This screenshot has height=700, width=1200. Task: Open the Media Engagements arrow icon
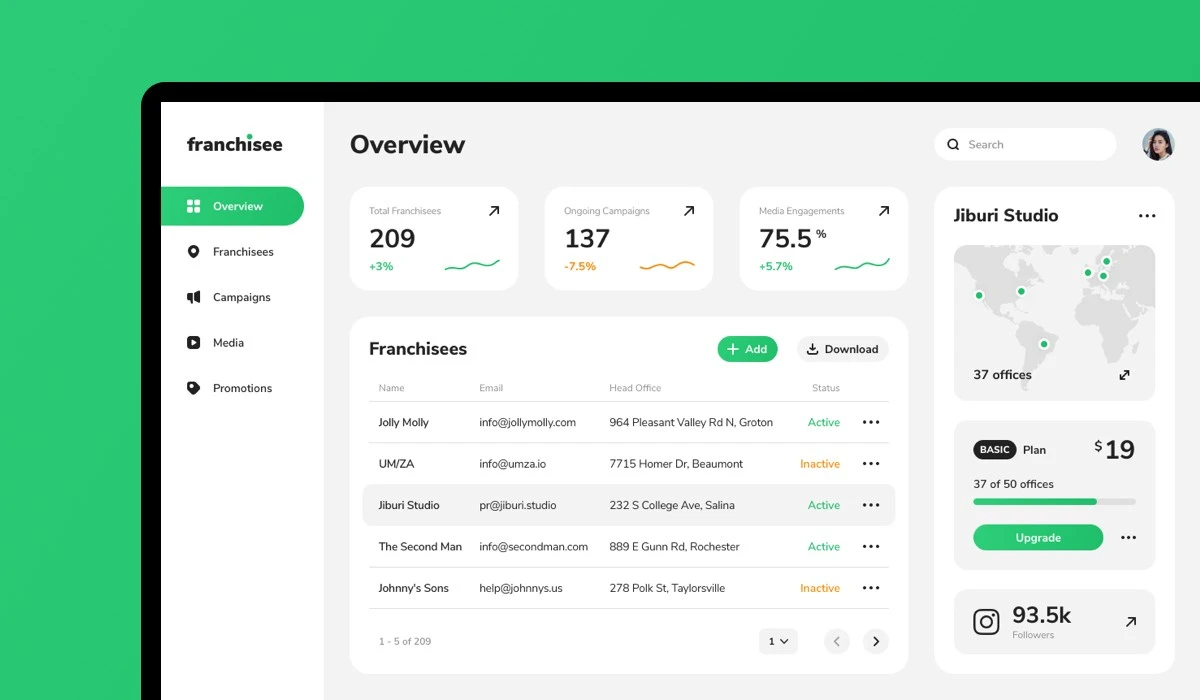[x=883, y=211]
